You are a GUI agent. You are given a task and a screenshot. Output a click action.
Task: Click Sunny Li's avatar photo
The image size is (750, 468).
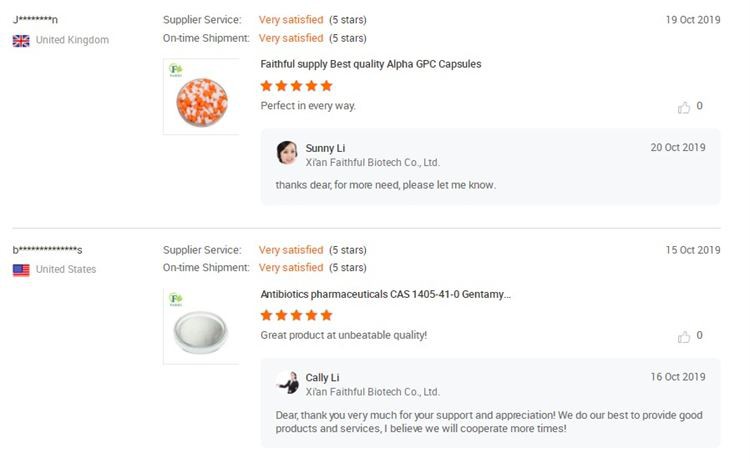(287, 153)
